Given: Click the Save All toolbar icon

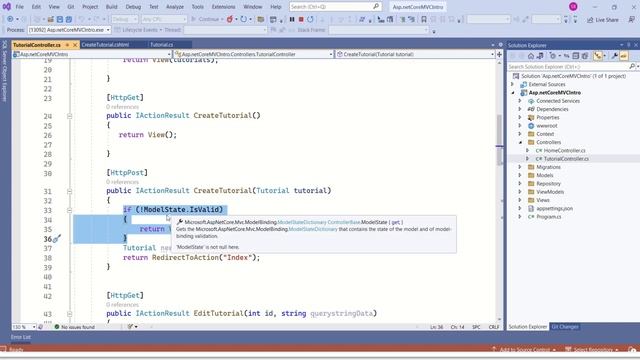Looking at the screenshot, I should [69, 19].
